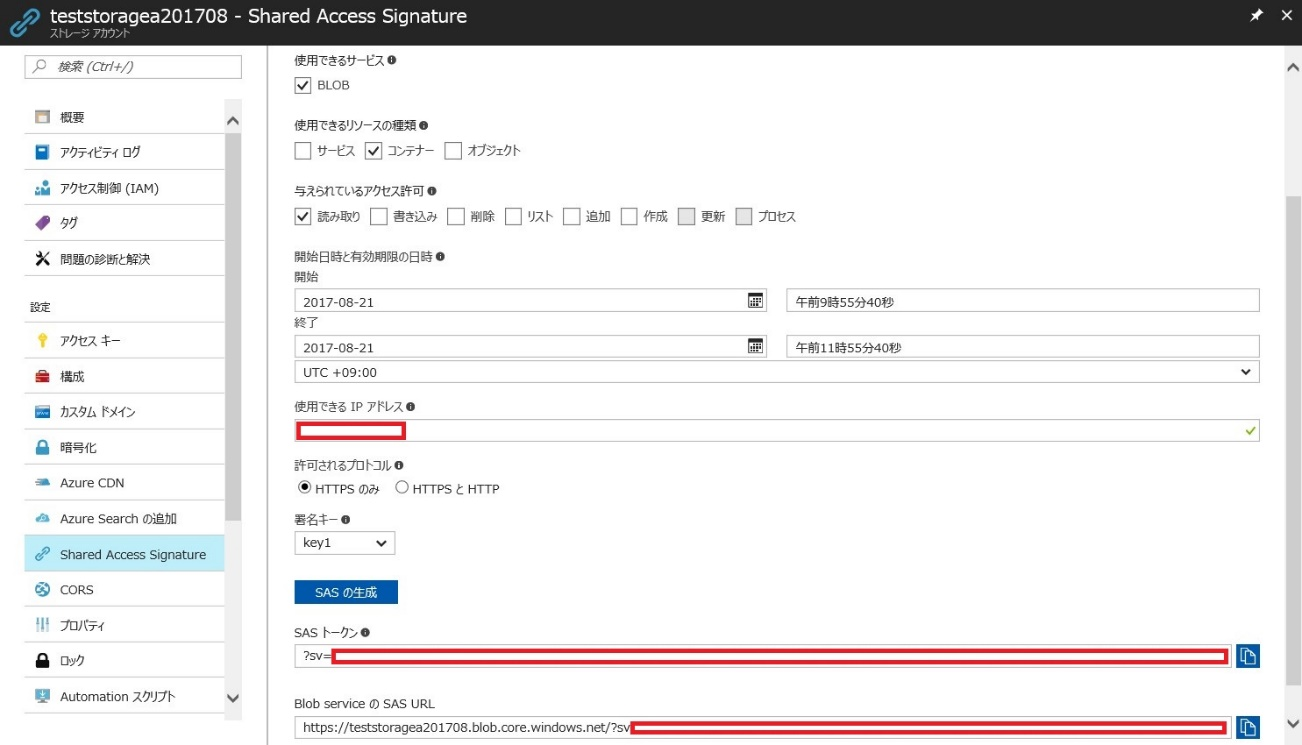Click the Azure Search の追加 icon
1302x745 pixels.
(42, 518)
